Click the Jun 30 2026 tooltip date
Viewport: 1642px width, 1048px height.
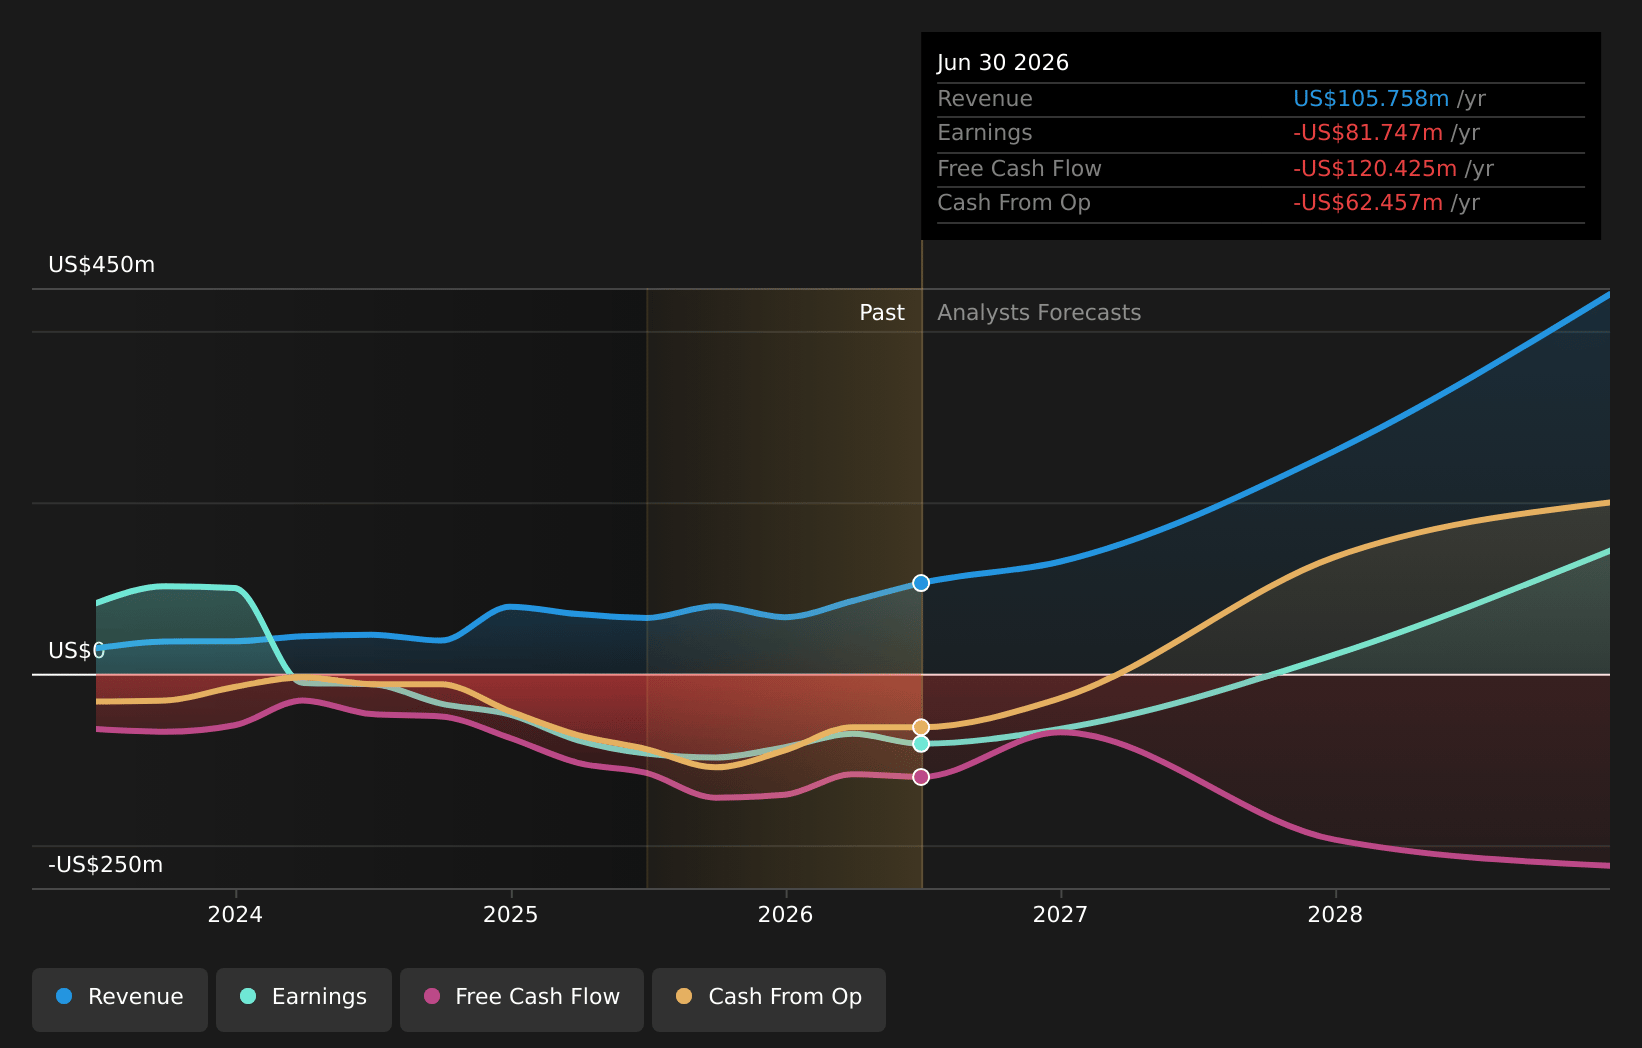point(1003,63)
